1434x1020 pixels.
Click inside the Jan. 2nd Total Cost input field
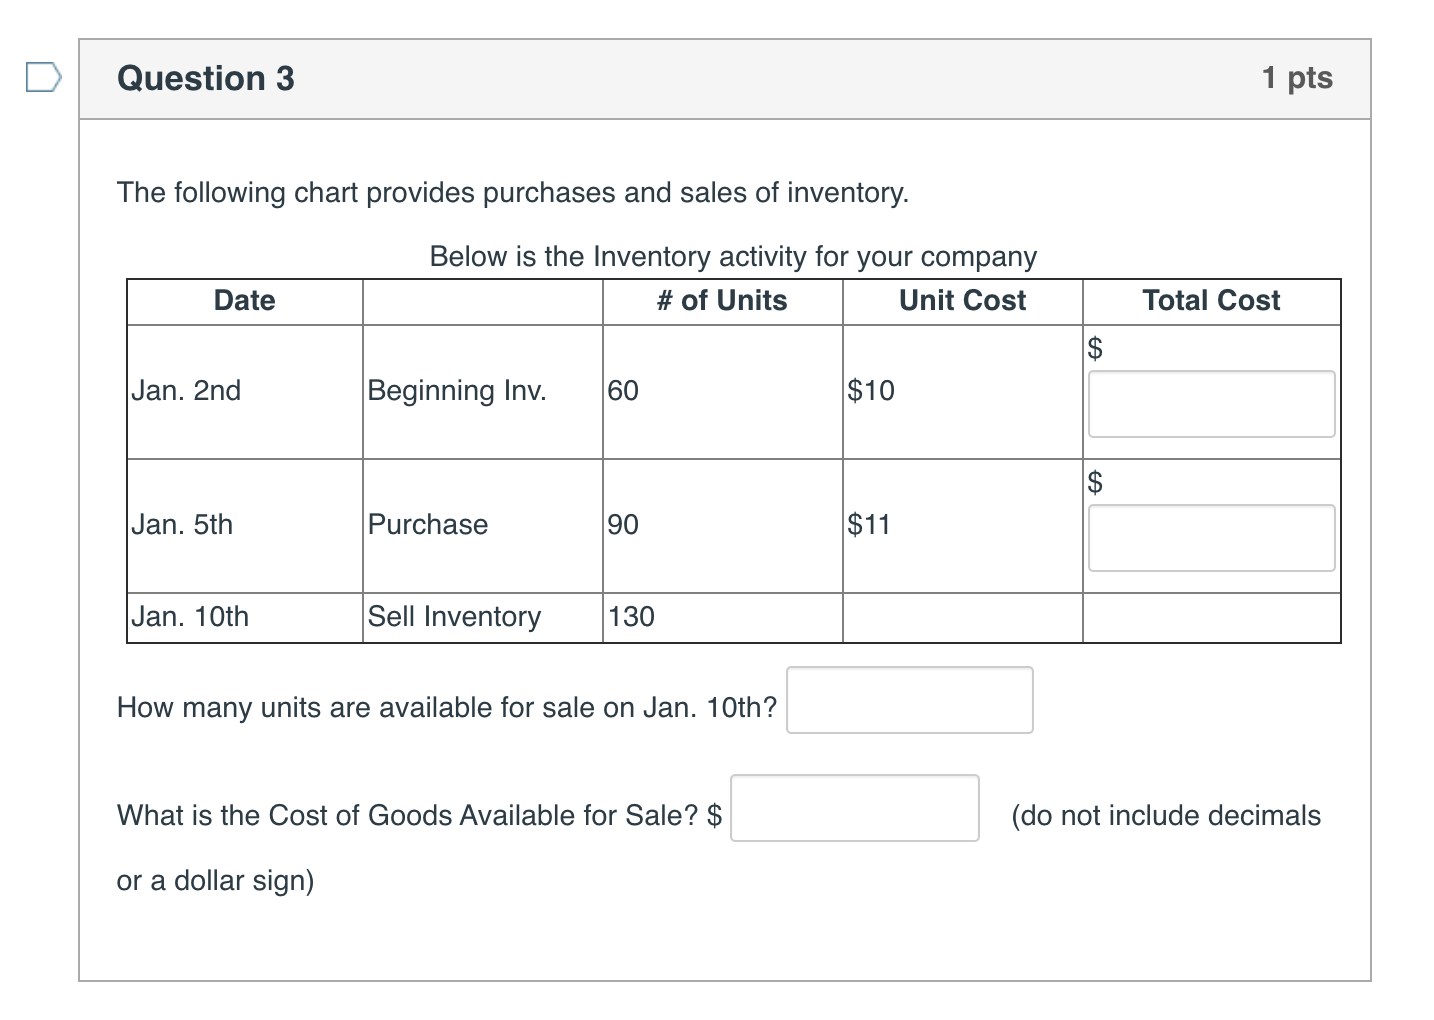tap(1211, 404)
